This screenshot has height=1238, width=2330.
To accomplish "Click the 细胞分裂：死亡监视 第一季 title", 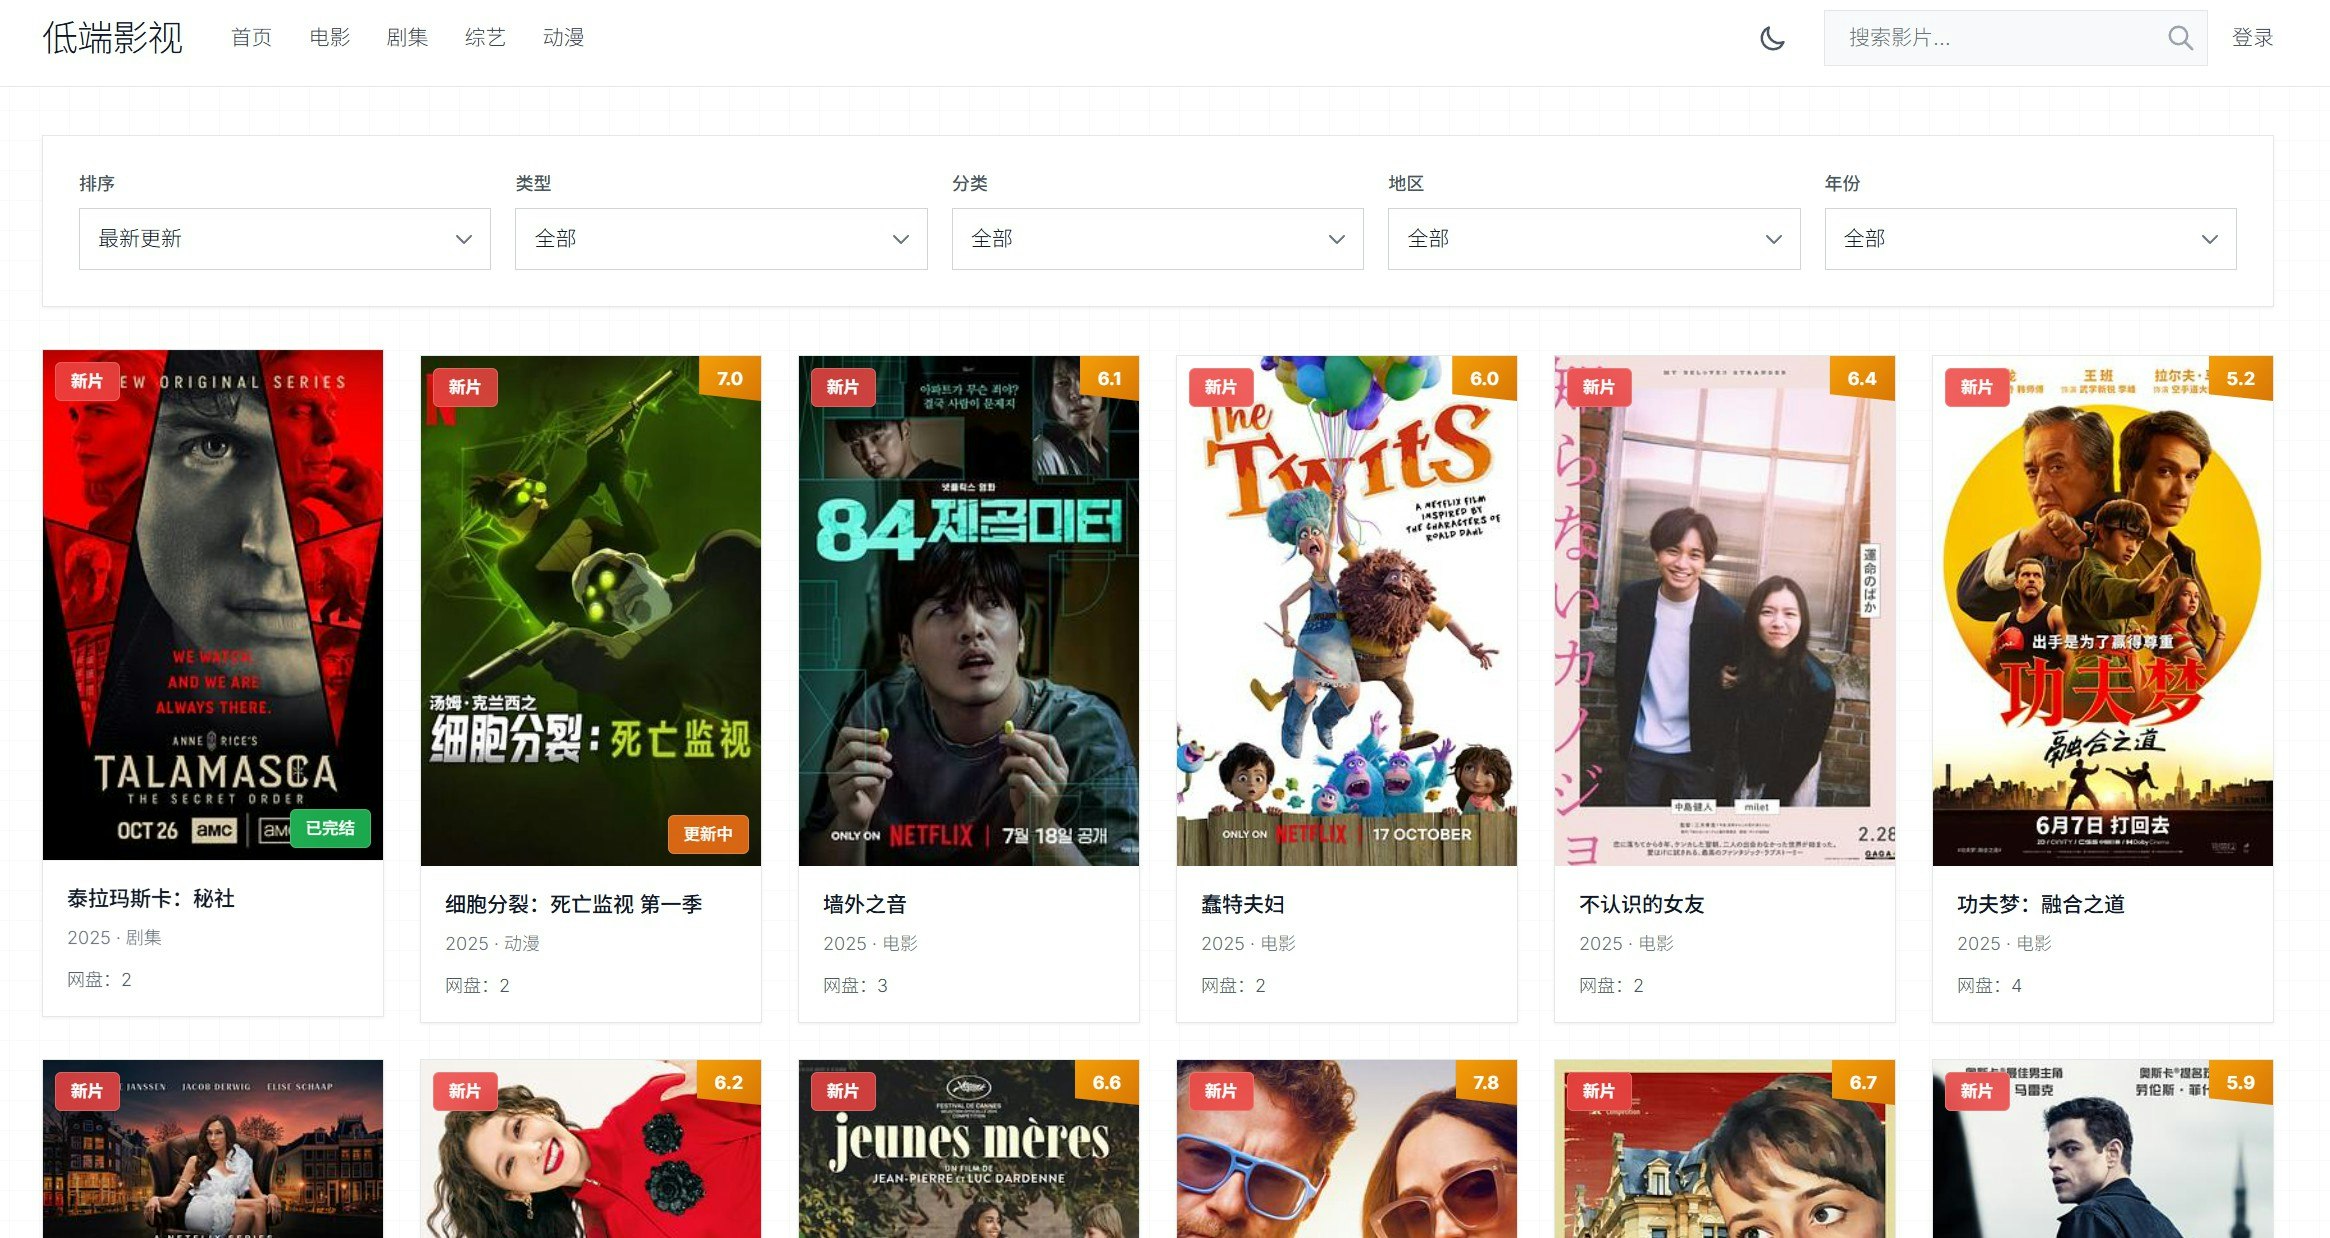I will click(573, 904).
